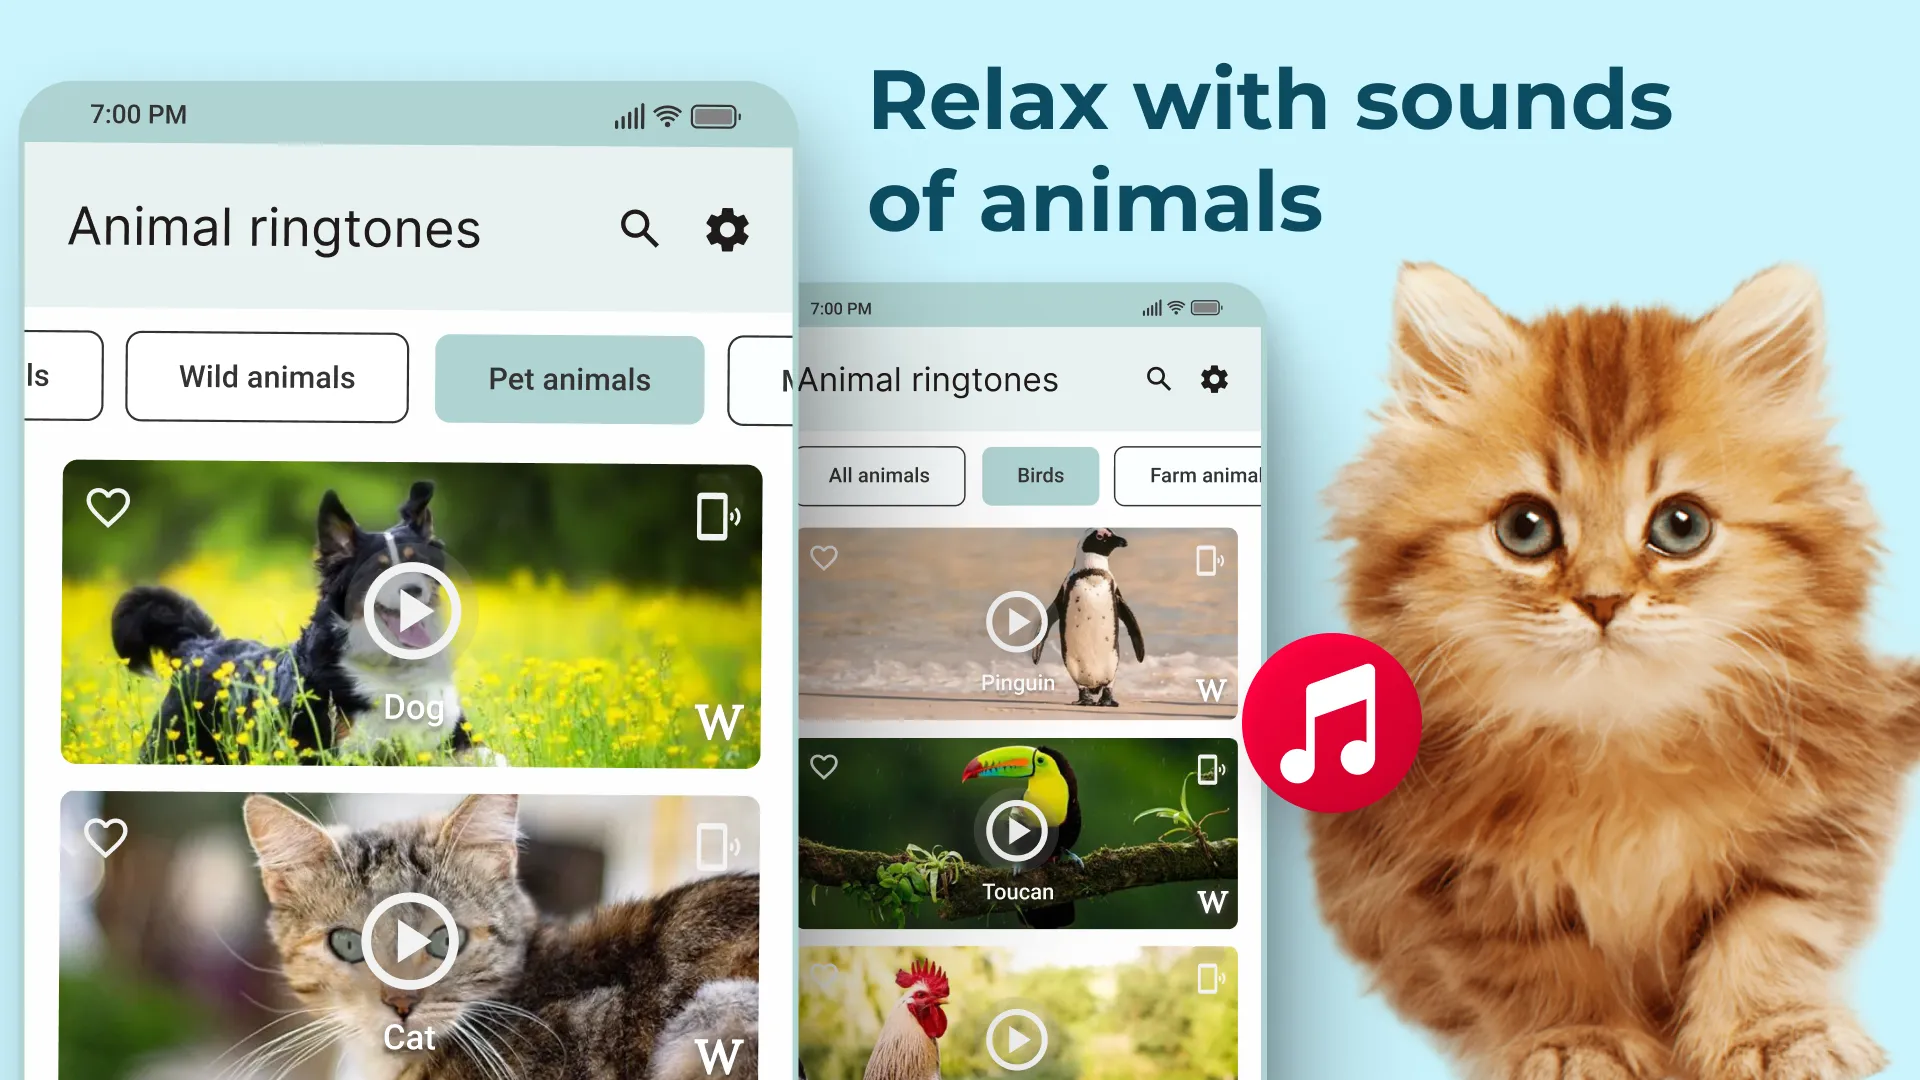Set Toucan sound as ringtone
Viewport: 1920px width, 1080px height.
pos(1209,767)
